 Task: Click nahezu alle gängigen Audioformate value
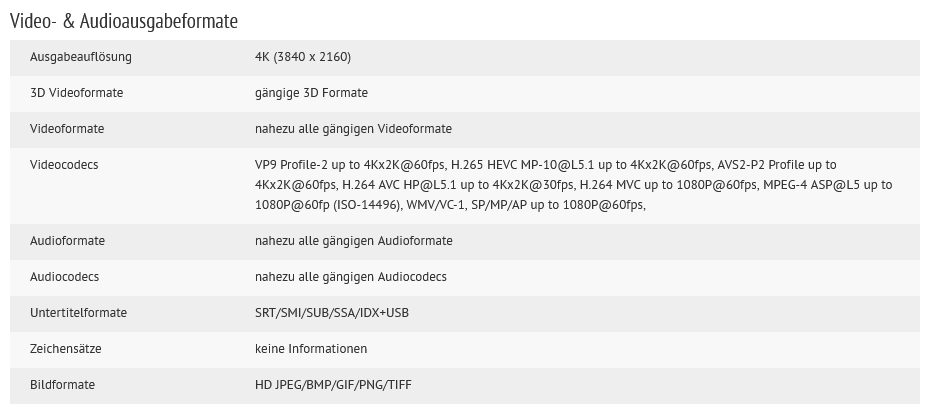[354, 241]
